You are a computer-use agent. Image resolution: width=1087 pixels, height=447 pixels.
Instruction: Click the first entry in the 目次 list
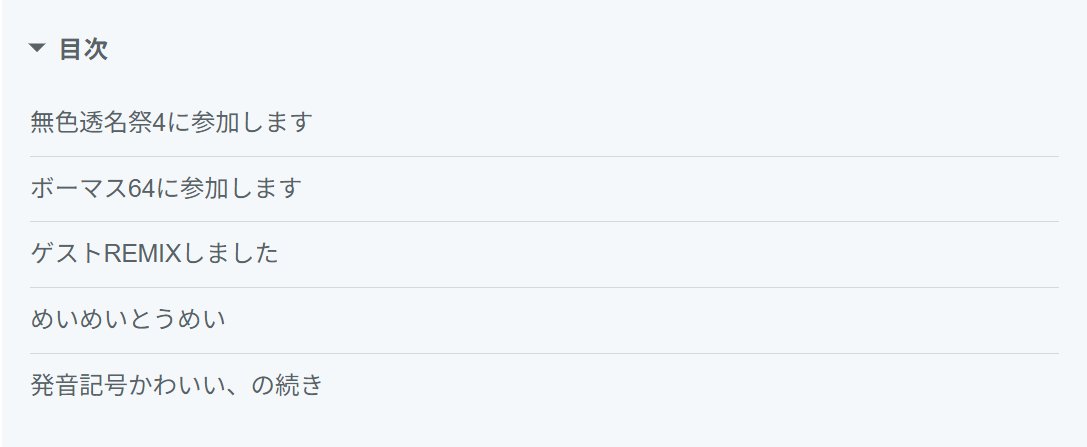click(x=171, y=123)
